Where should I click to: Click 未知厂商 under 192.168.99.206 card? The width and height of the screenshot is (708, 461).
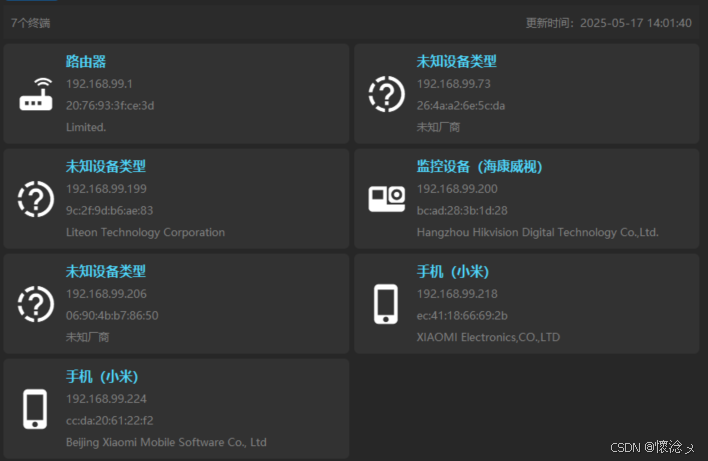click(x=88, y=337)
